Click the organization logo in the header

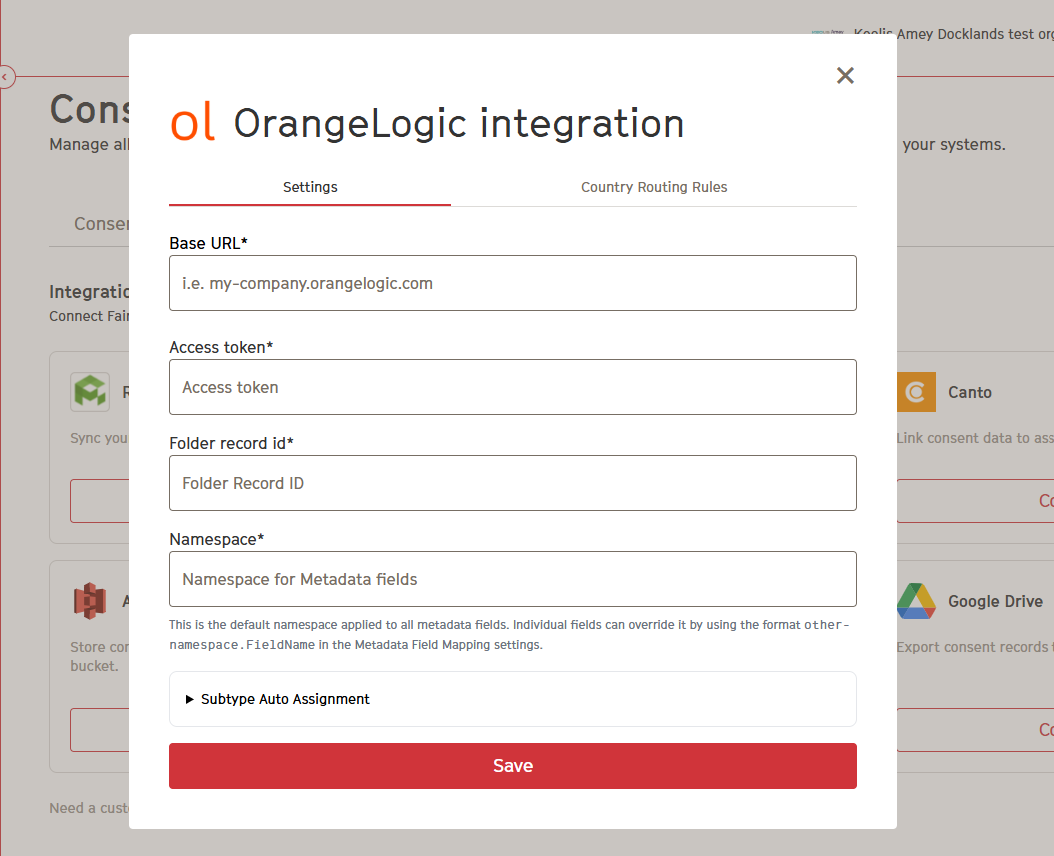tap(827, 32)
